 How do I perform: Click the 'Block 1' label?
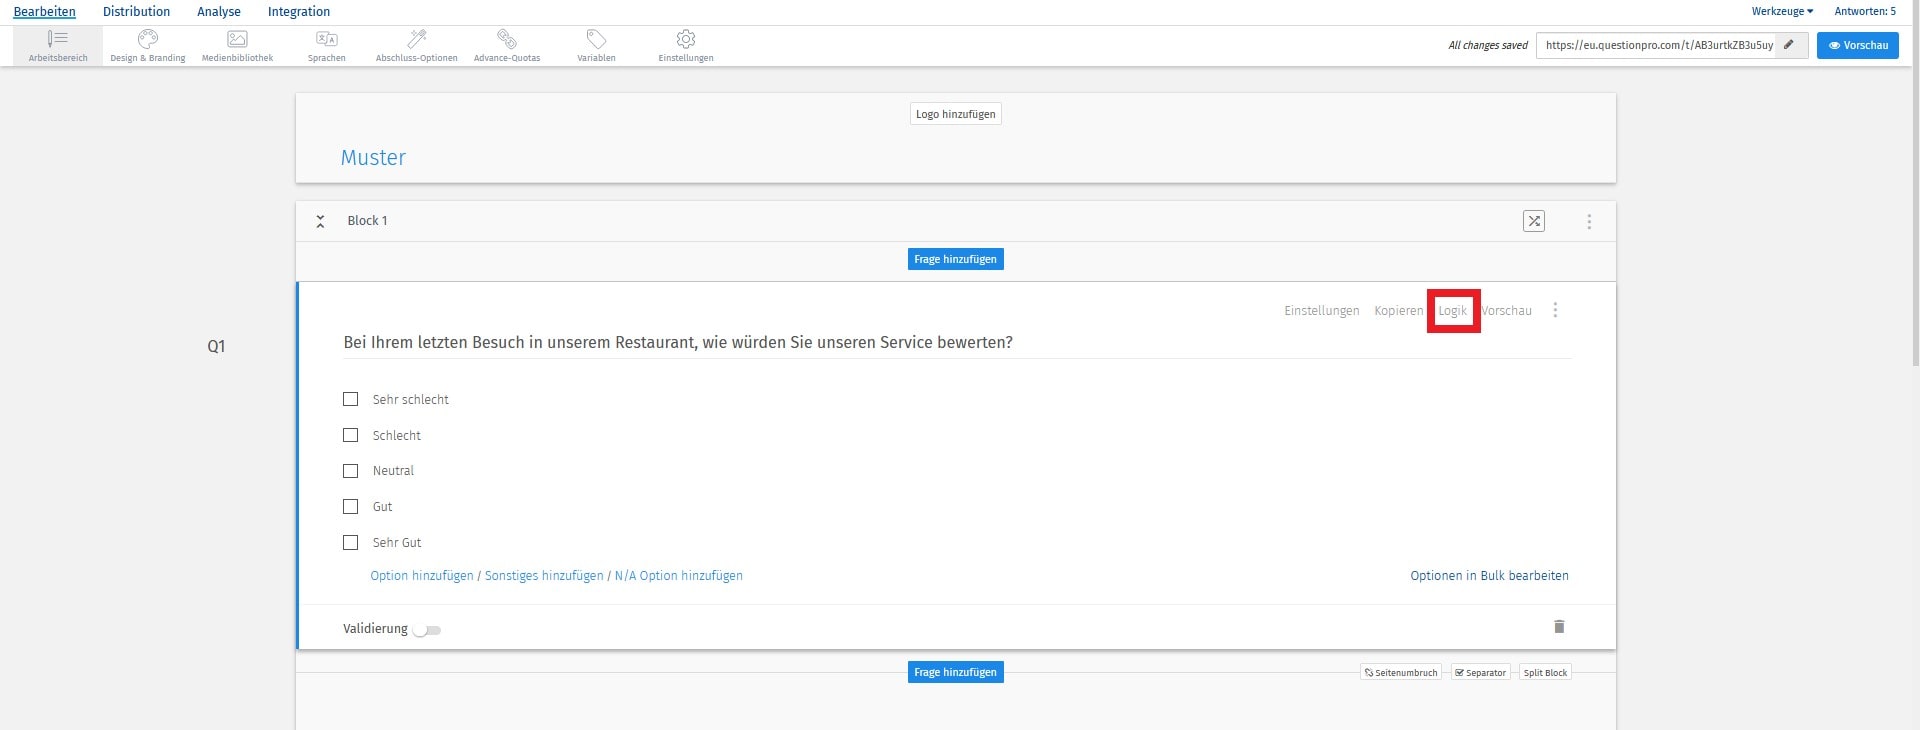(367, 221)
